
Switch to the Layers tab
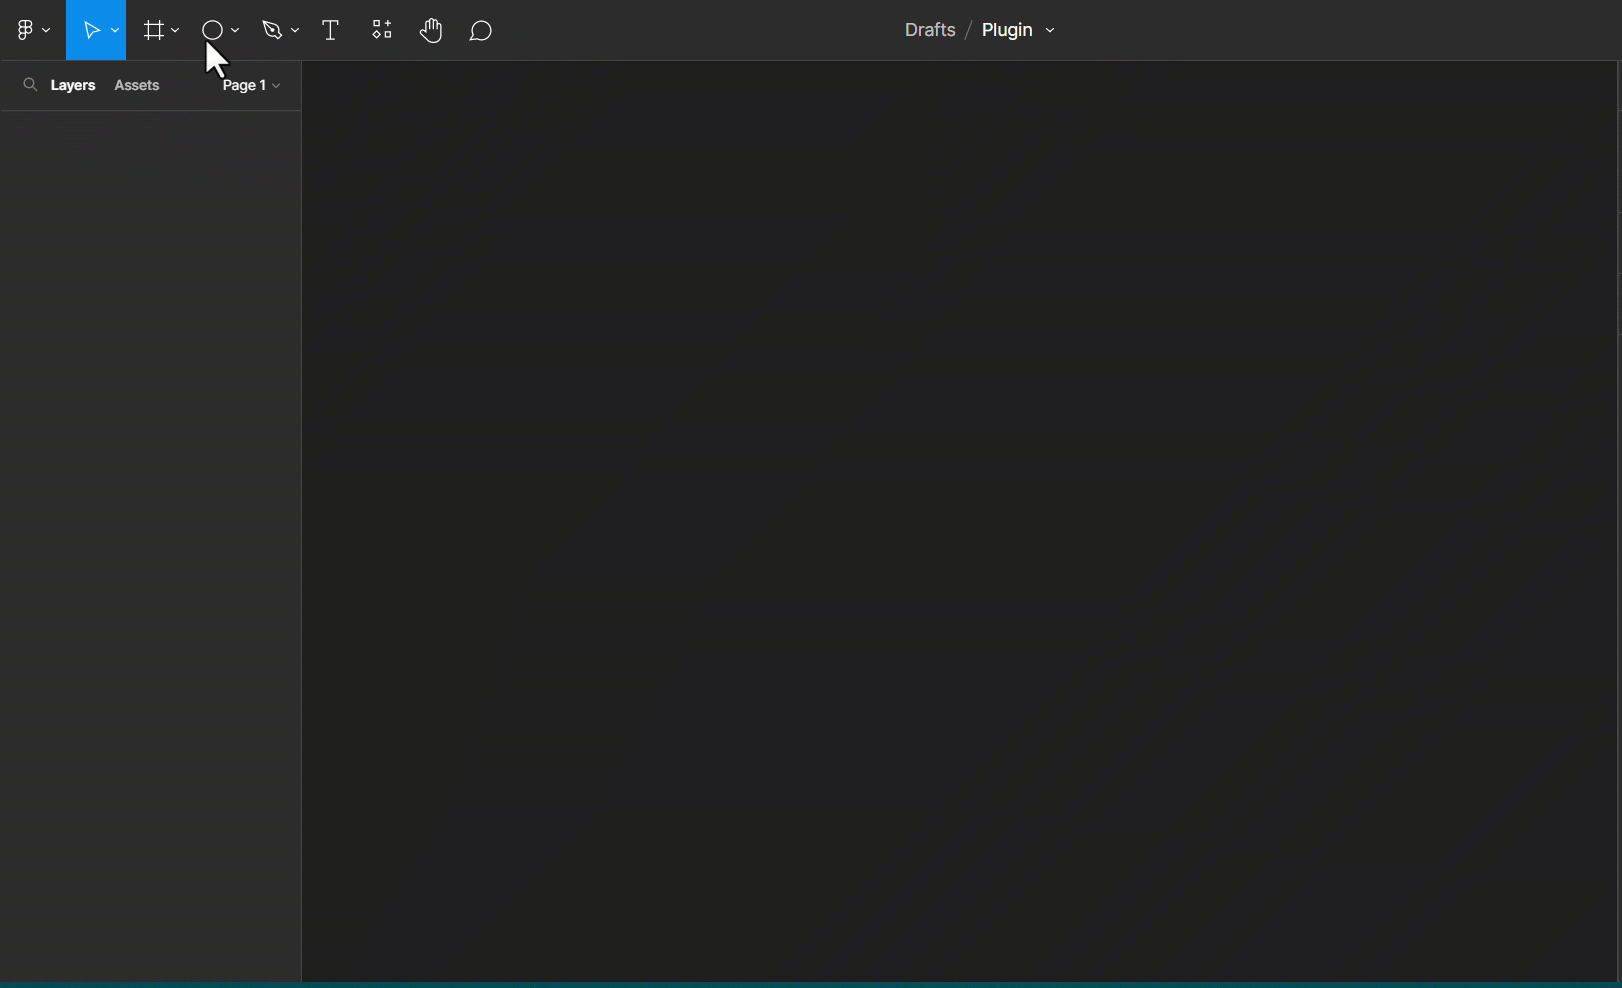(x=72, y=84)
